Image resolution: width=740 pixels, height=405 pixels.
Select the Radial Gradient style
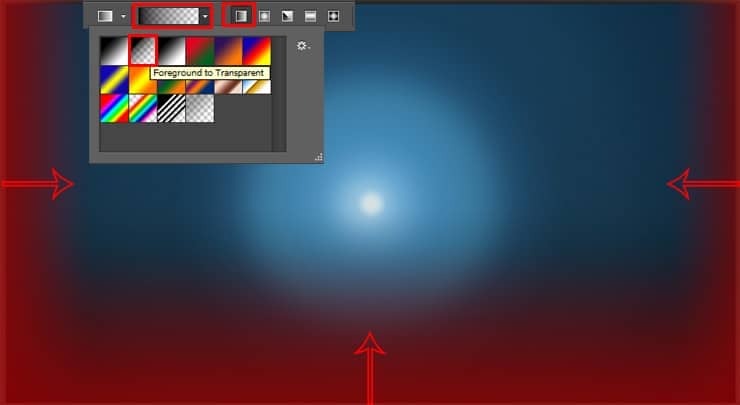coord(264,16)
